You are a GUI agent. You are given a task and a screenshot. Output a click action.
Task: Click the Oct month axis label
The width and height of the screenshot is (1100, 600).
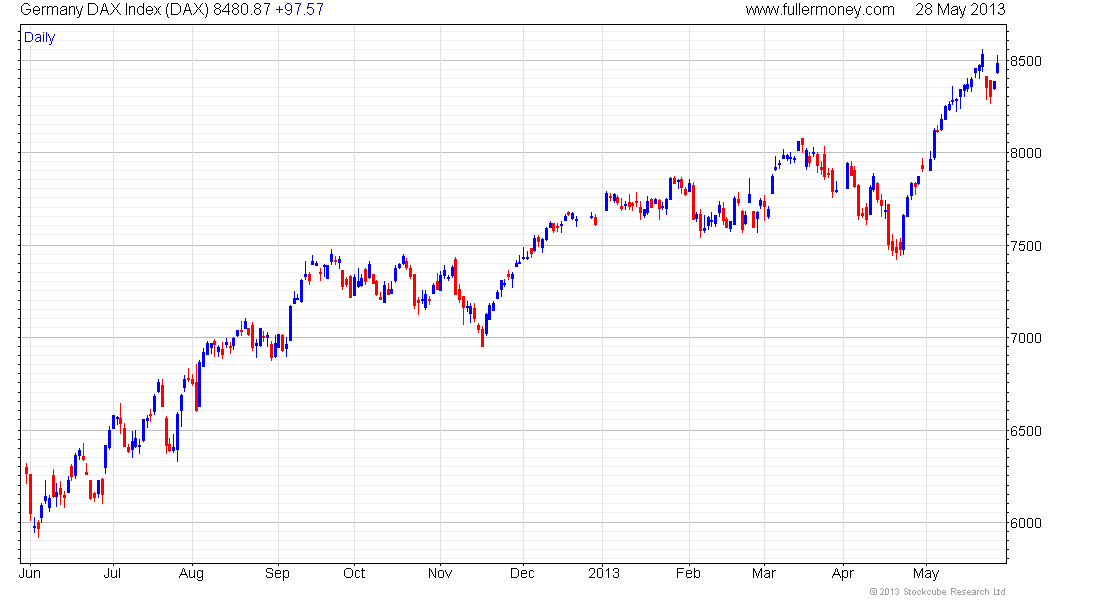pyautogui.click(x=354, y=573)
